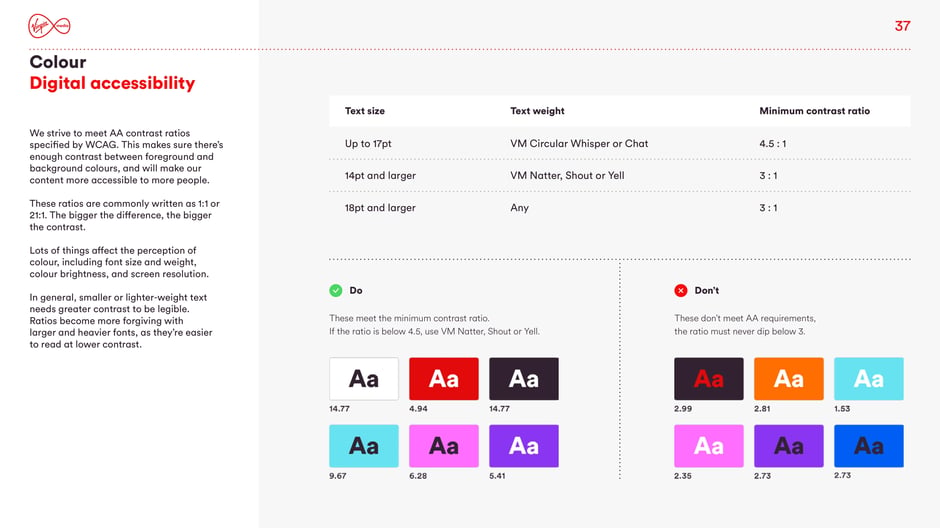Select the purple swatch labeled 5.41
This screenshot has width=940, height=528.
(x=524, y=446)
